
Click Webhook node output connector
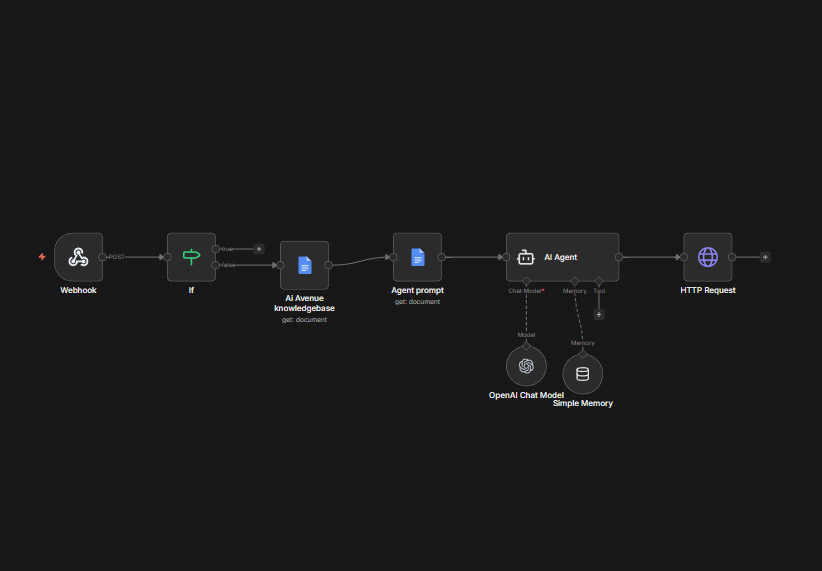point(103,257)
